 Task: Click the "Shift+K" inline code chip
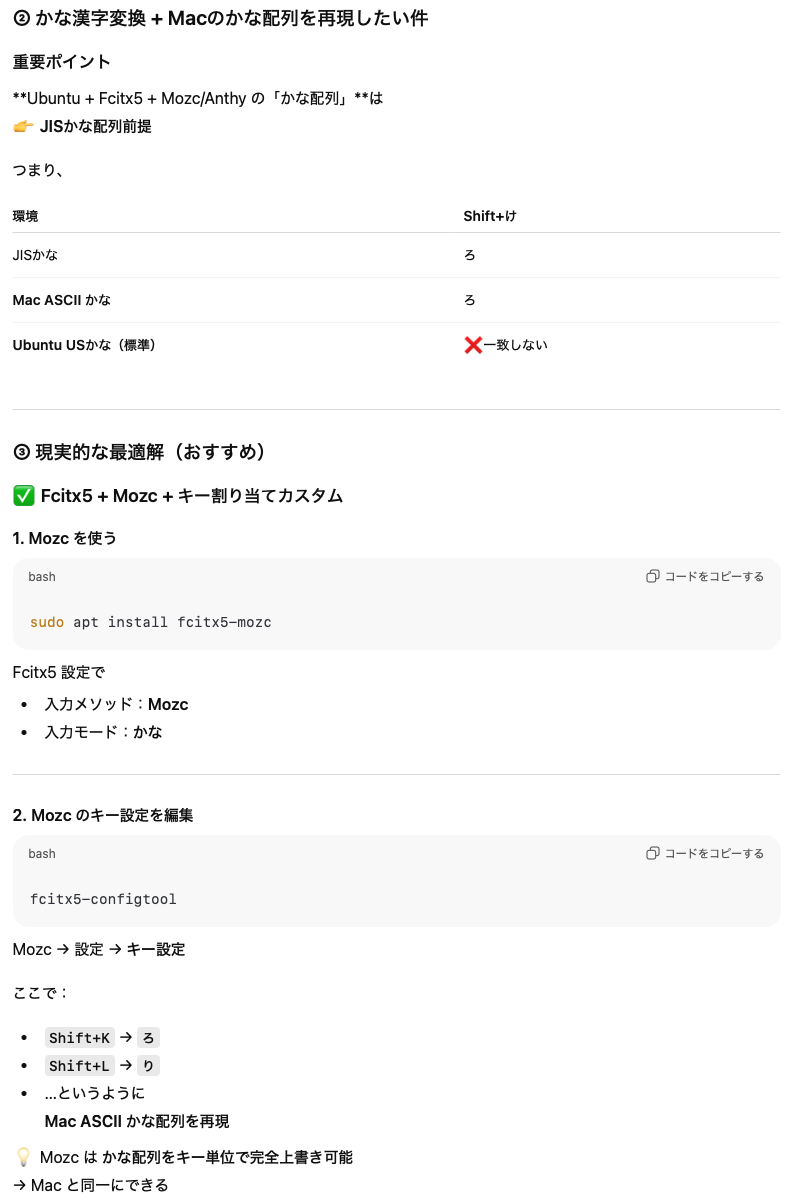[x=80, y=1038]
